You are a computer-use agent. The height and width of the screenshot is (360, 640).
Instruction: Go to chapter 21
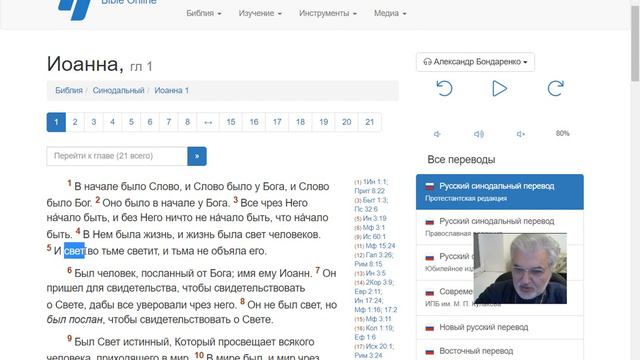coord(370,122)
